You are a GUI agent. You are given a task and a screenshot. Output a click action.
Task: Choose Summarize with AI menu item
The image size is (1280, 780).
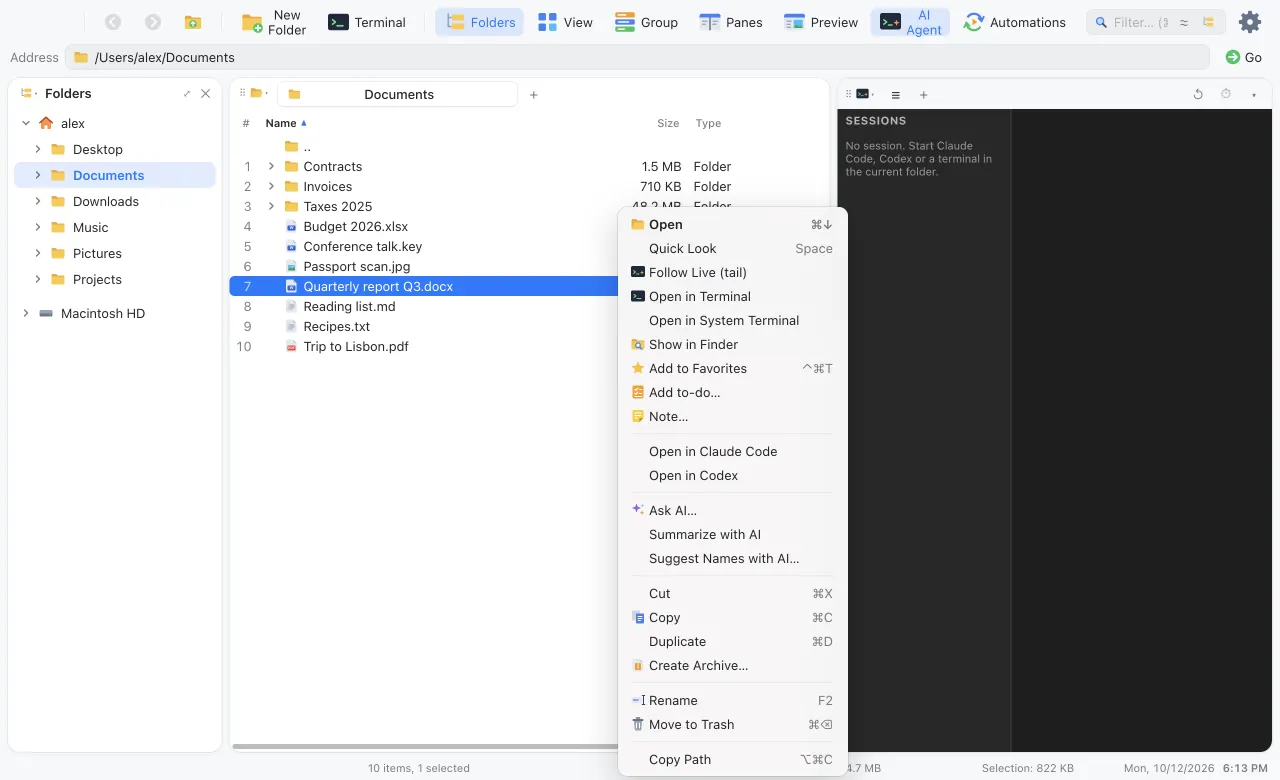pos(732,534)
